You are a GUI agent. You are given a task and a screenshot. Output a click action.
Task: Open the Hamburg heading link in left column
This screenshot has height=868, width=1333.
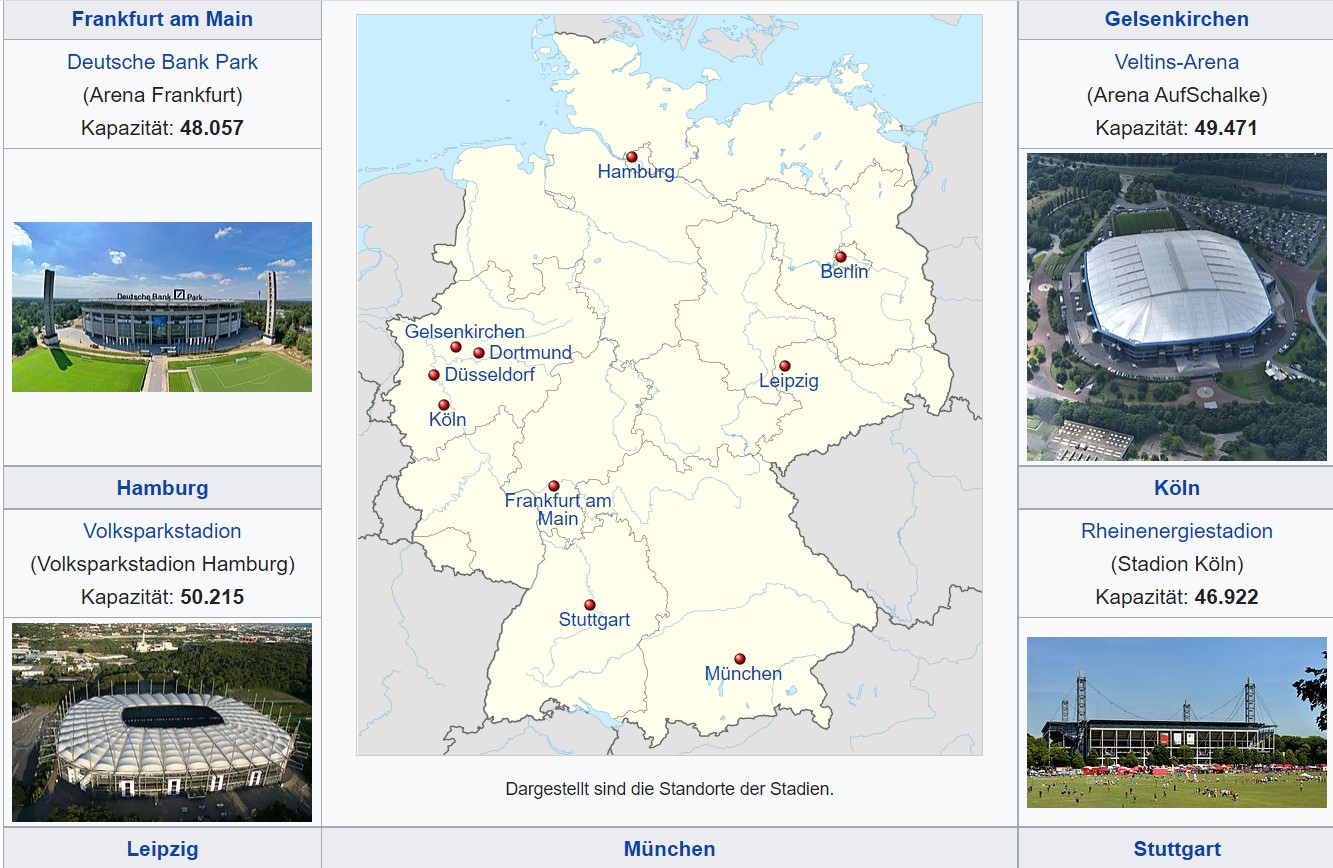162,488
